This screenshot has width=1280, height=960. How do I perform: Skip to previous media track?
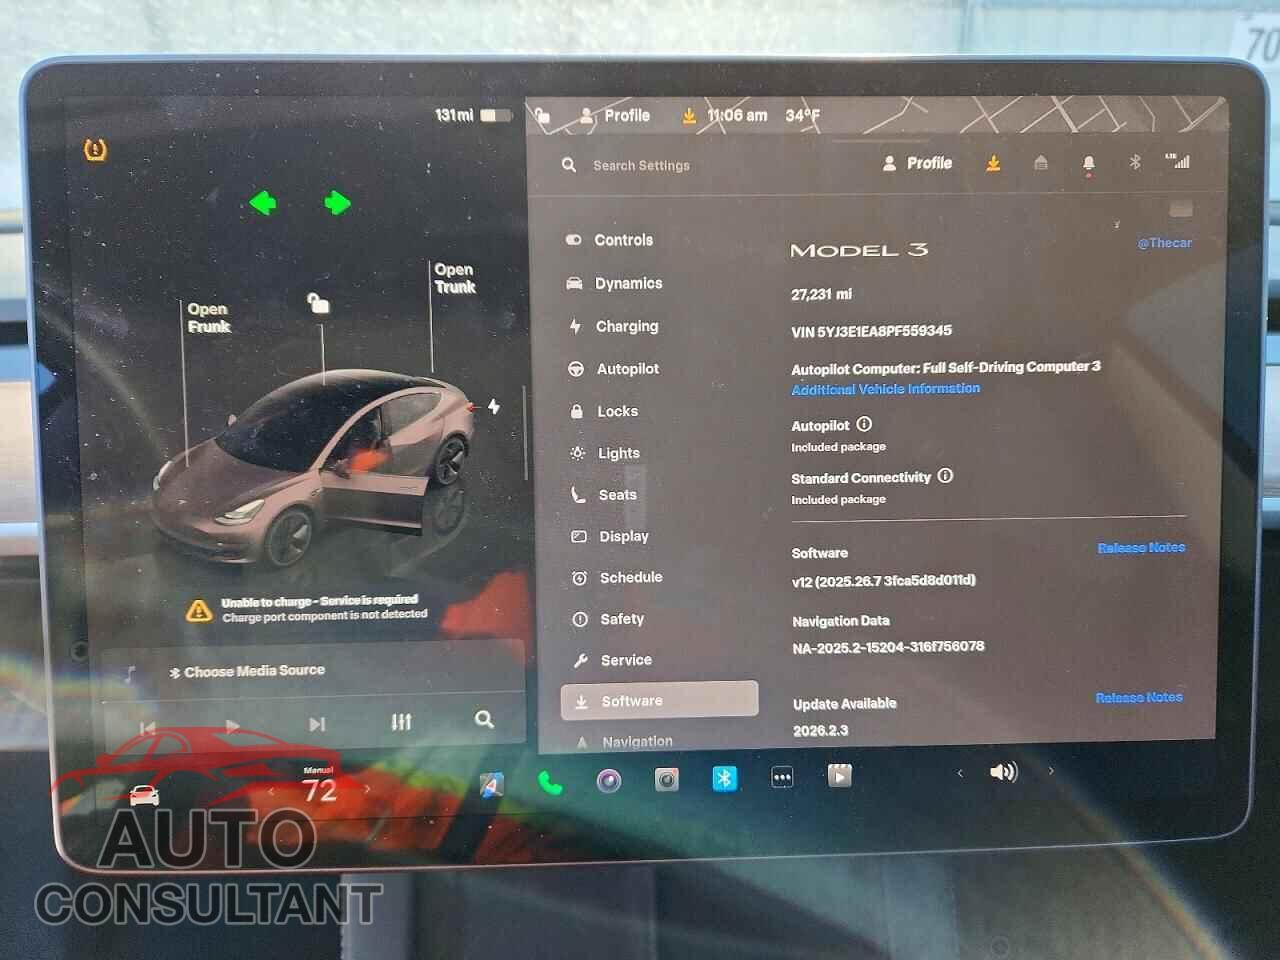pyautogui.click(x=147, y=728)
